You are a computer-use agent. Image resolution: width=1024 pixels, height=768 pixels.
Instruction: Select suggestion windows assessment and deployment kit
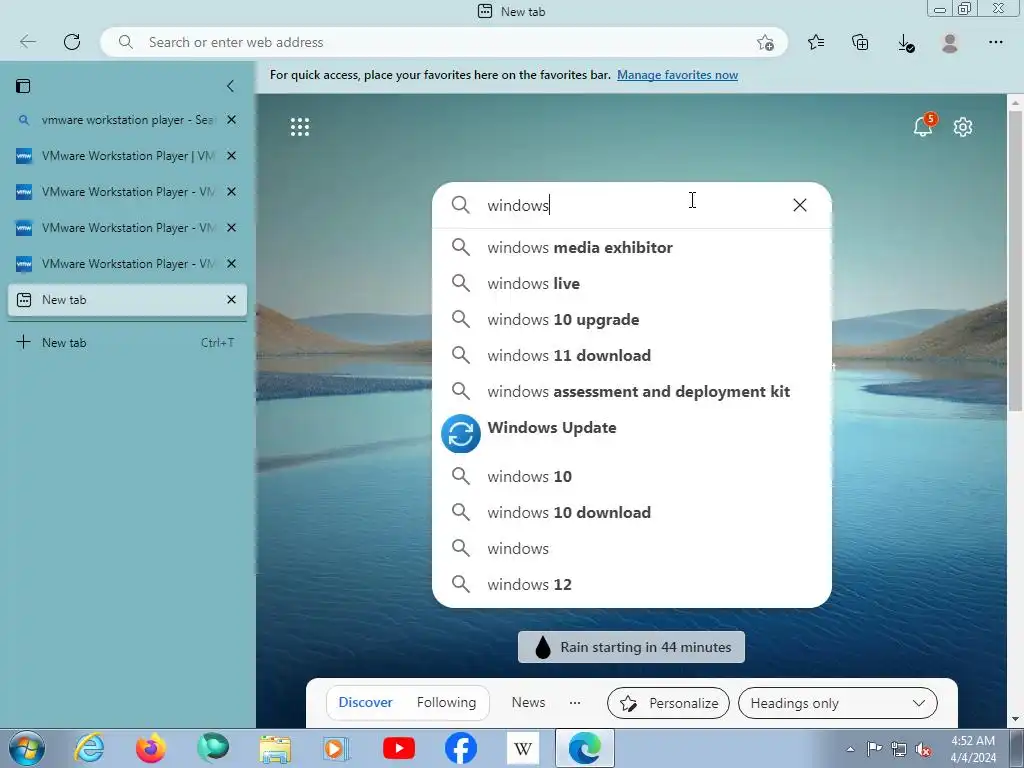coord(632,391)
